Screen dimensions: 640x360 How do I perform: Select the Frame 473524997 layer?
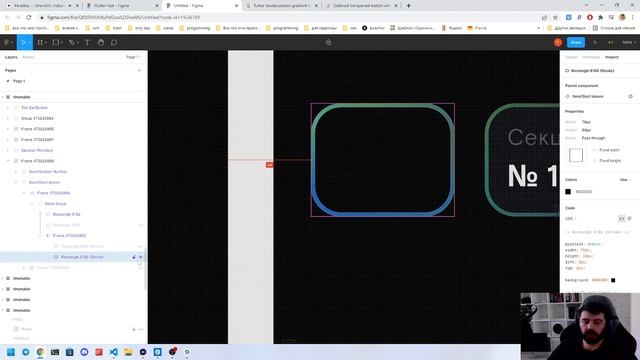tap(37, 140)
